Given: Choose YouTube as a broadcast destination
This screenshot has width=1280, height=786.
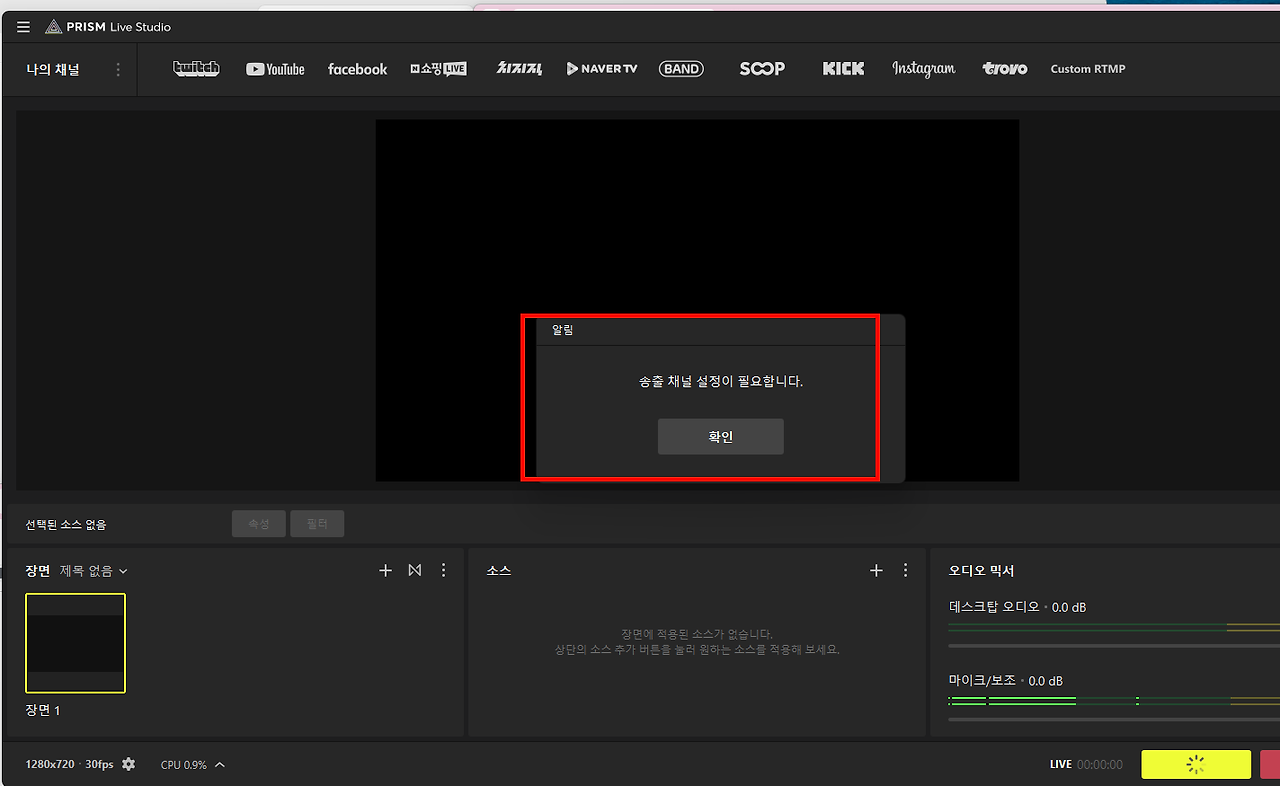Looking at the screenshot, I should coord(275,68).
